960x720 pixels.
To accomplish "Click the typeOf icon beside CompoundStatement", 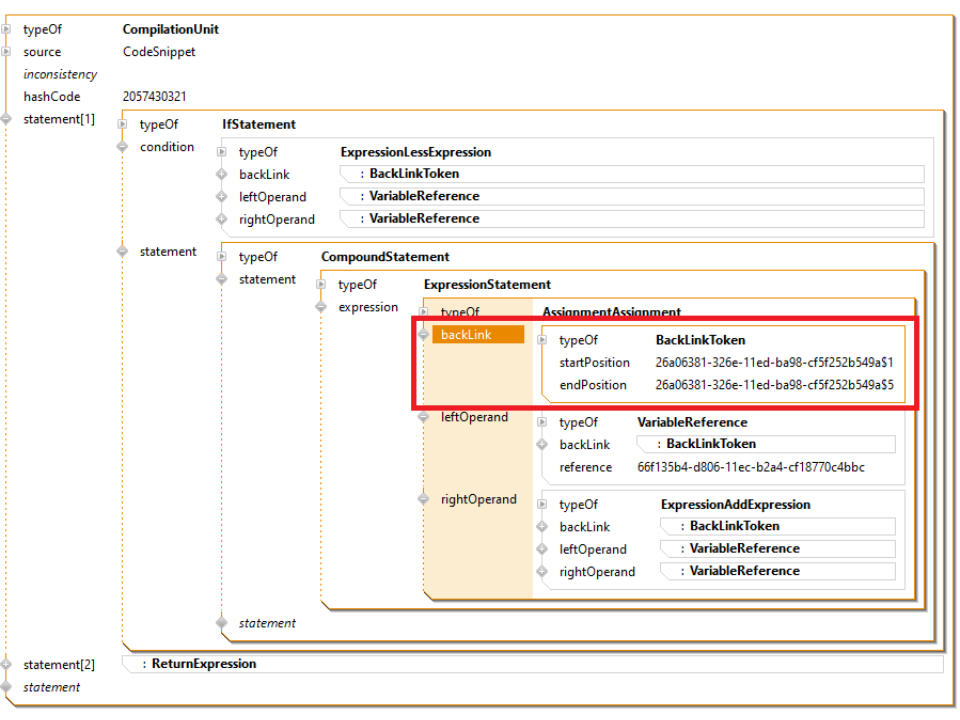I will (x=222, y=257).
